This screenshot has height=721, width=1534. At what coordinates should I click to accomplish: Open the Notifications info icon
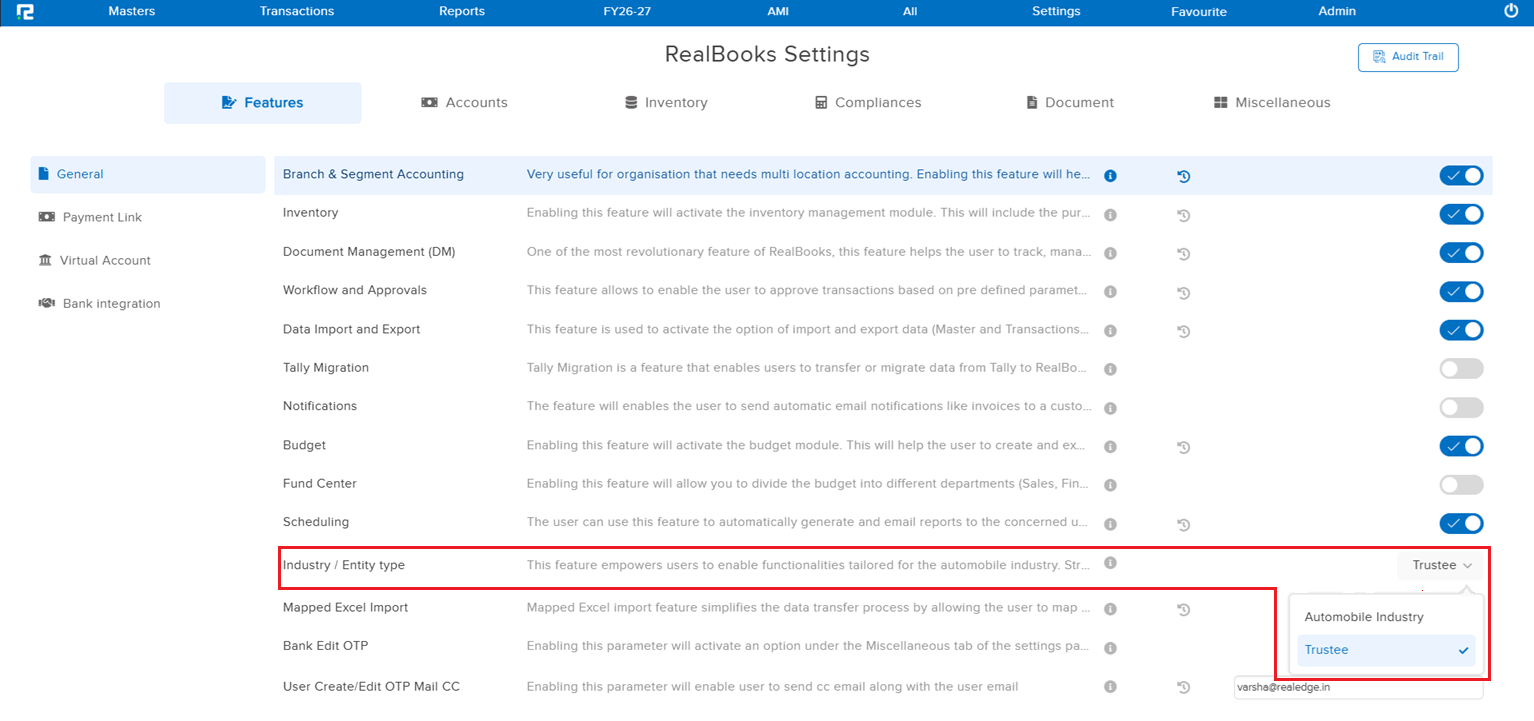point(1110,408)
